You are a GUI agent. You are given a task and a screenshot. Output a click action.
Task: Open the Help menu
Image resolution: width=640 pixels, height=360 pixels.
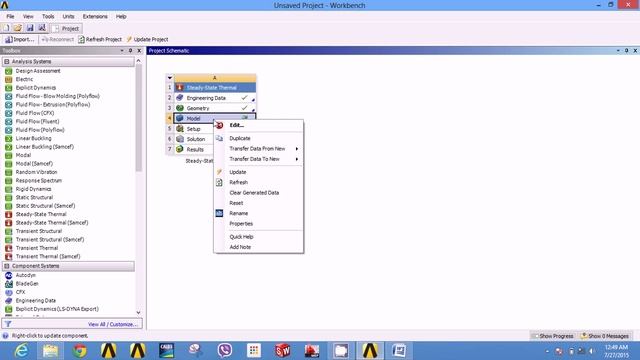(x=121, y=17)
